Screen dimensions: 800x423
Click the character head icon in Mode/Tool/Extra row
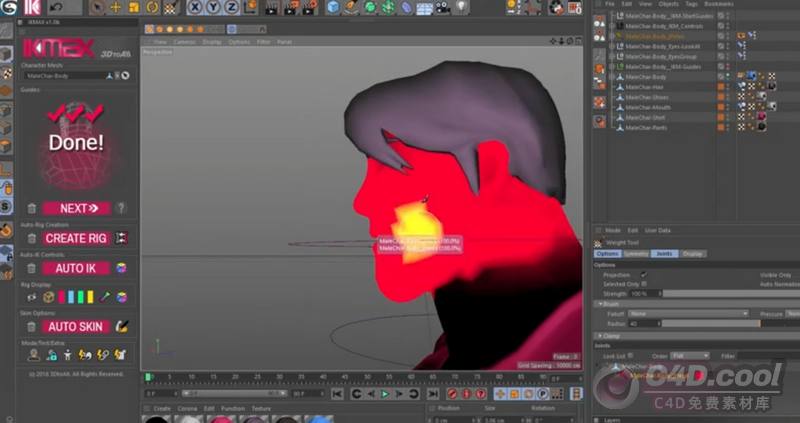(x=34, y=355)
